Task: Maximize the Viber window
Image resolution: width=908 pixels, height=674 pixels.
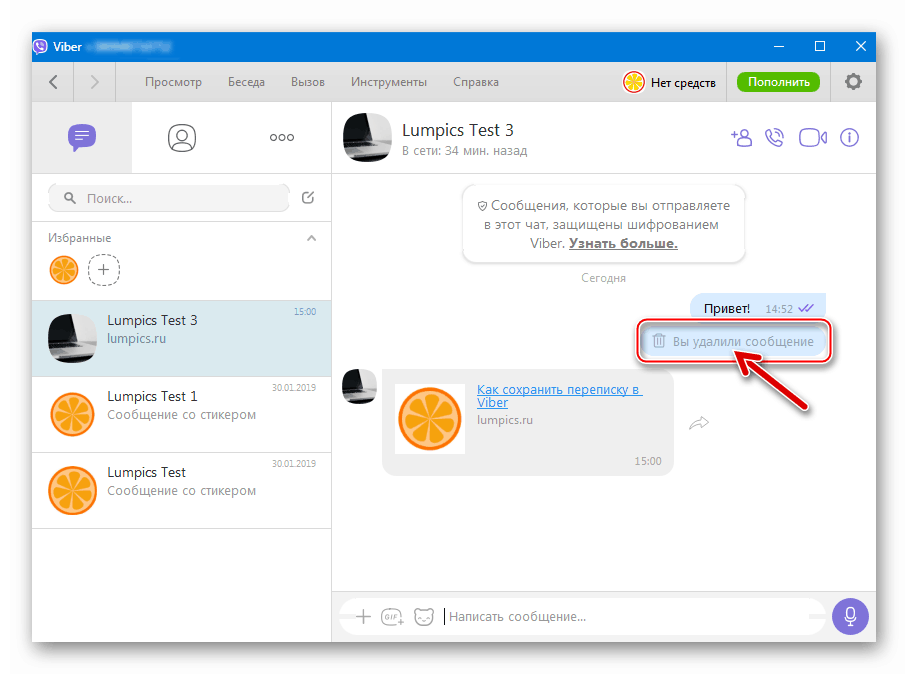Action: (819, 46)
